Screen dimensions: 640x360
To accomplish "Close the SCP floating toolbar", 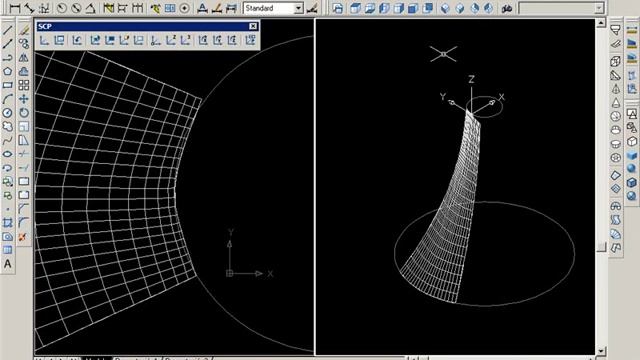I will 253,26.
